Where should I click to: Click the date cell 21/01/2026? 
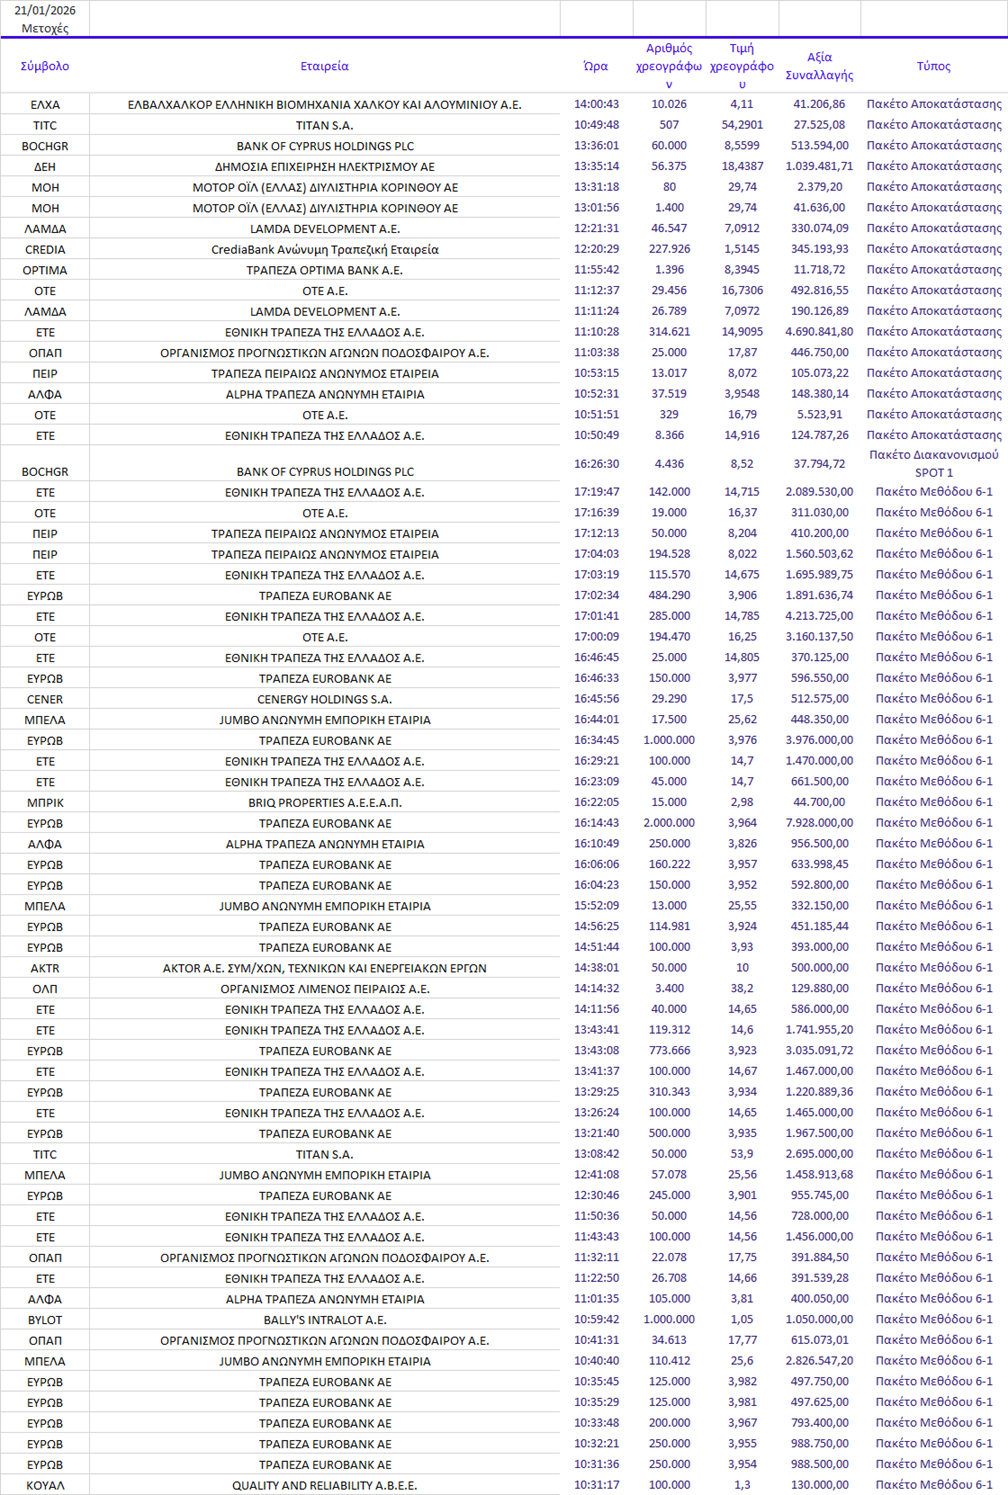tap(45, 10)
